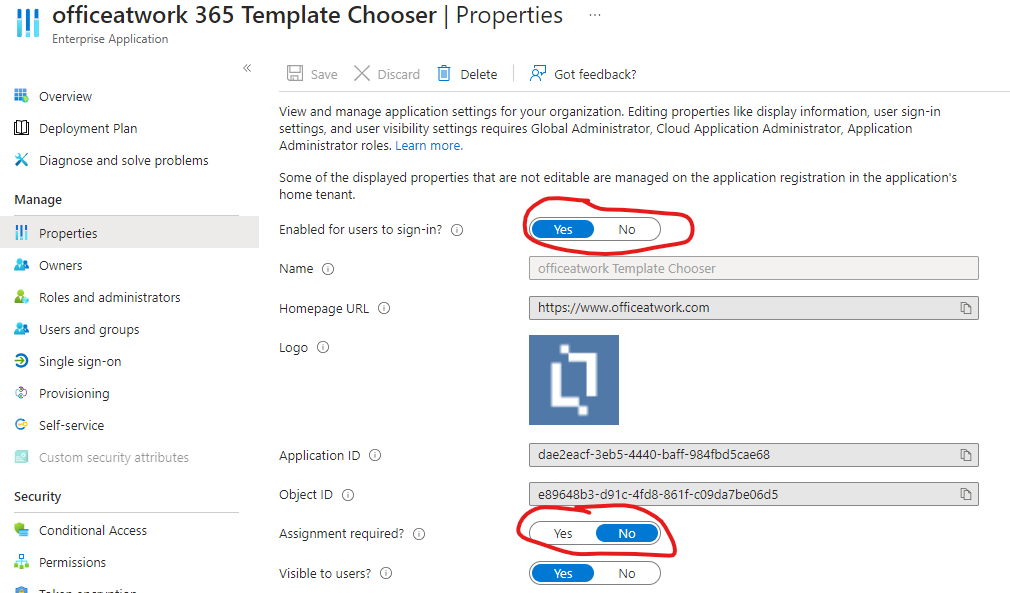Open Single sign-on in sidebar
The height and width of the screenshot is (593, 1010).
(x=80, y=362)
